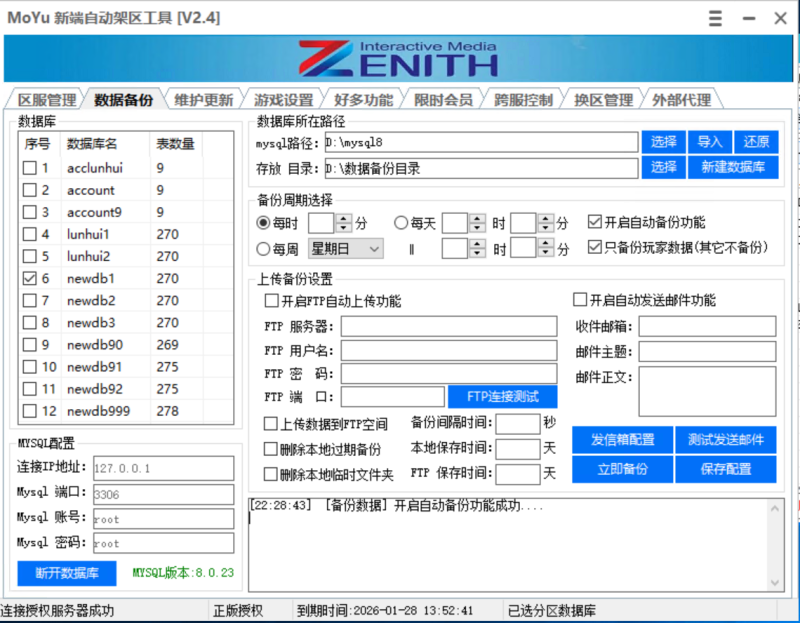This screenshot has height=623, width=800.
Task: Enable the 开启自动发送邮件功能 checkbox
Action: point(578,299)
